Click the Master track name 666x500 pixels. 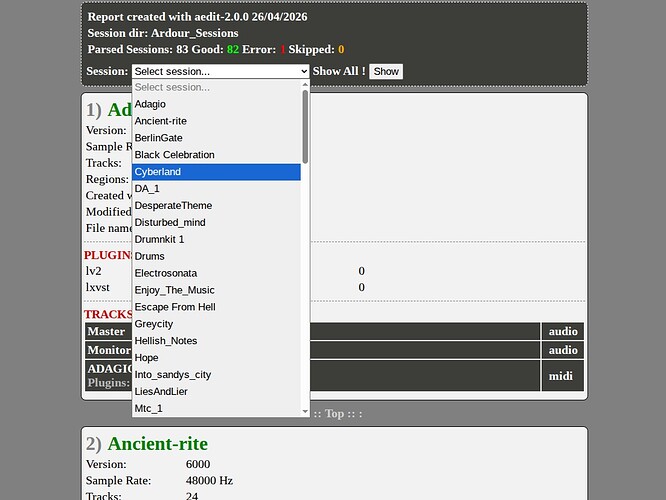pyautogui.click(x=106, y=331)
